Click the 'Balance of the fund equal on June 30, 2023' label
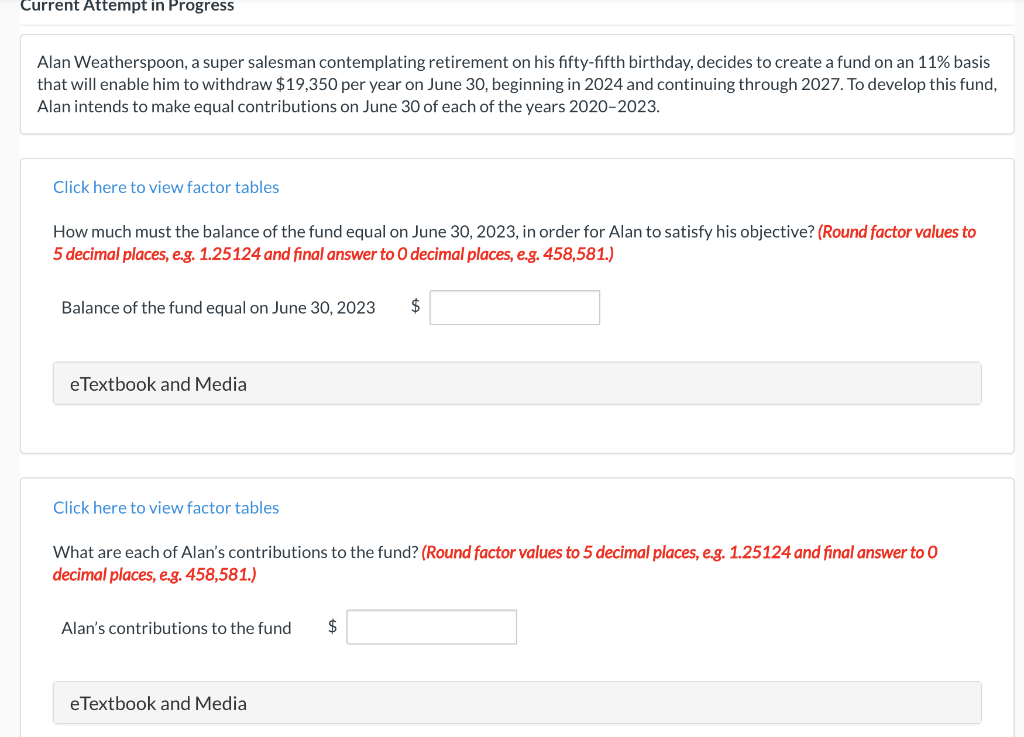This screenshot has height=737, width=1024. (x=218, y=307)
